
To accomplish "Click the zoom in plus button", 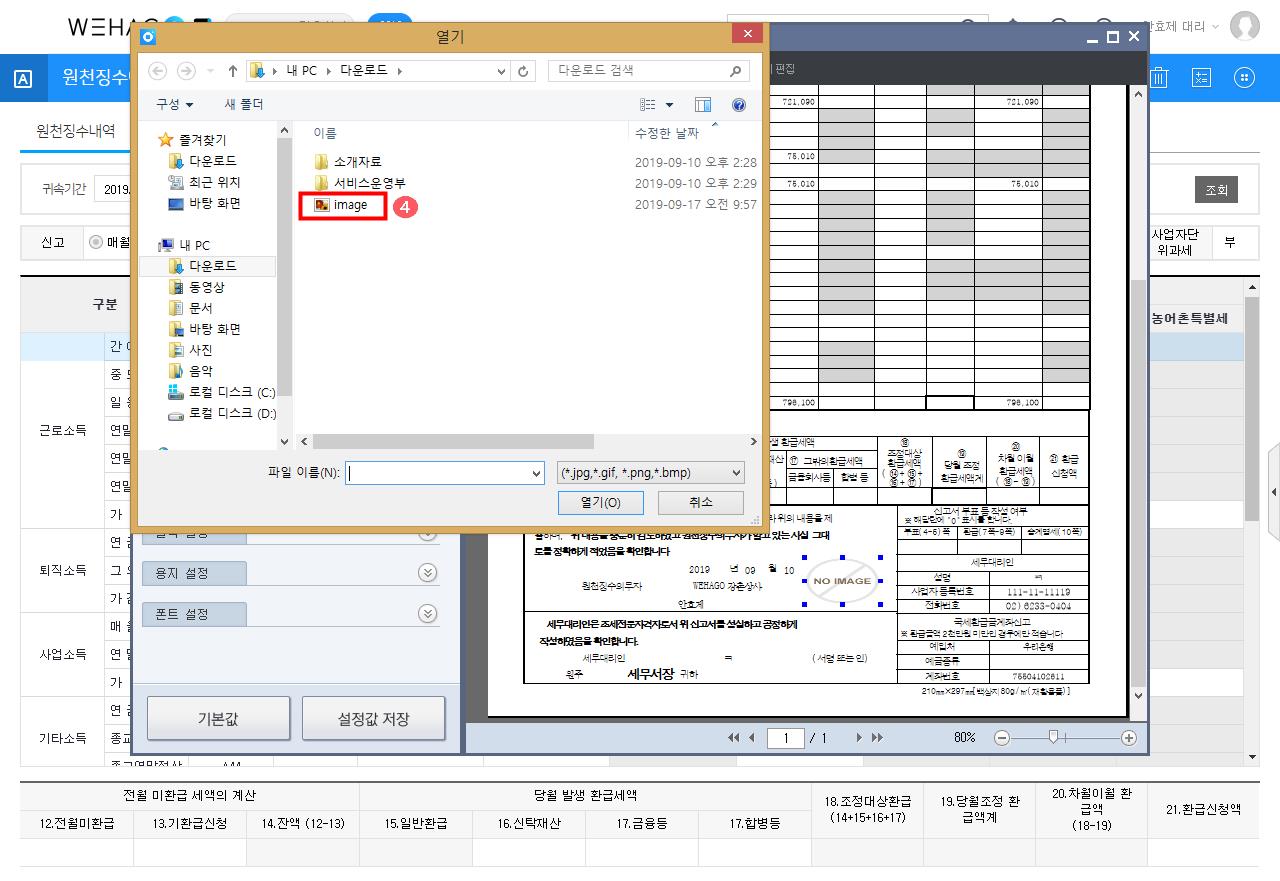I will [x=1129, y=738].
